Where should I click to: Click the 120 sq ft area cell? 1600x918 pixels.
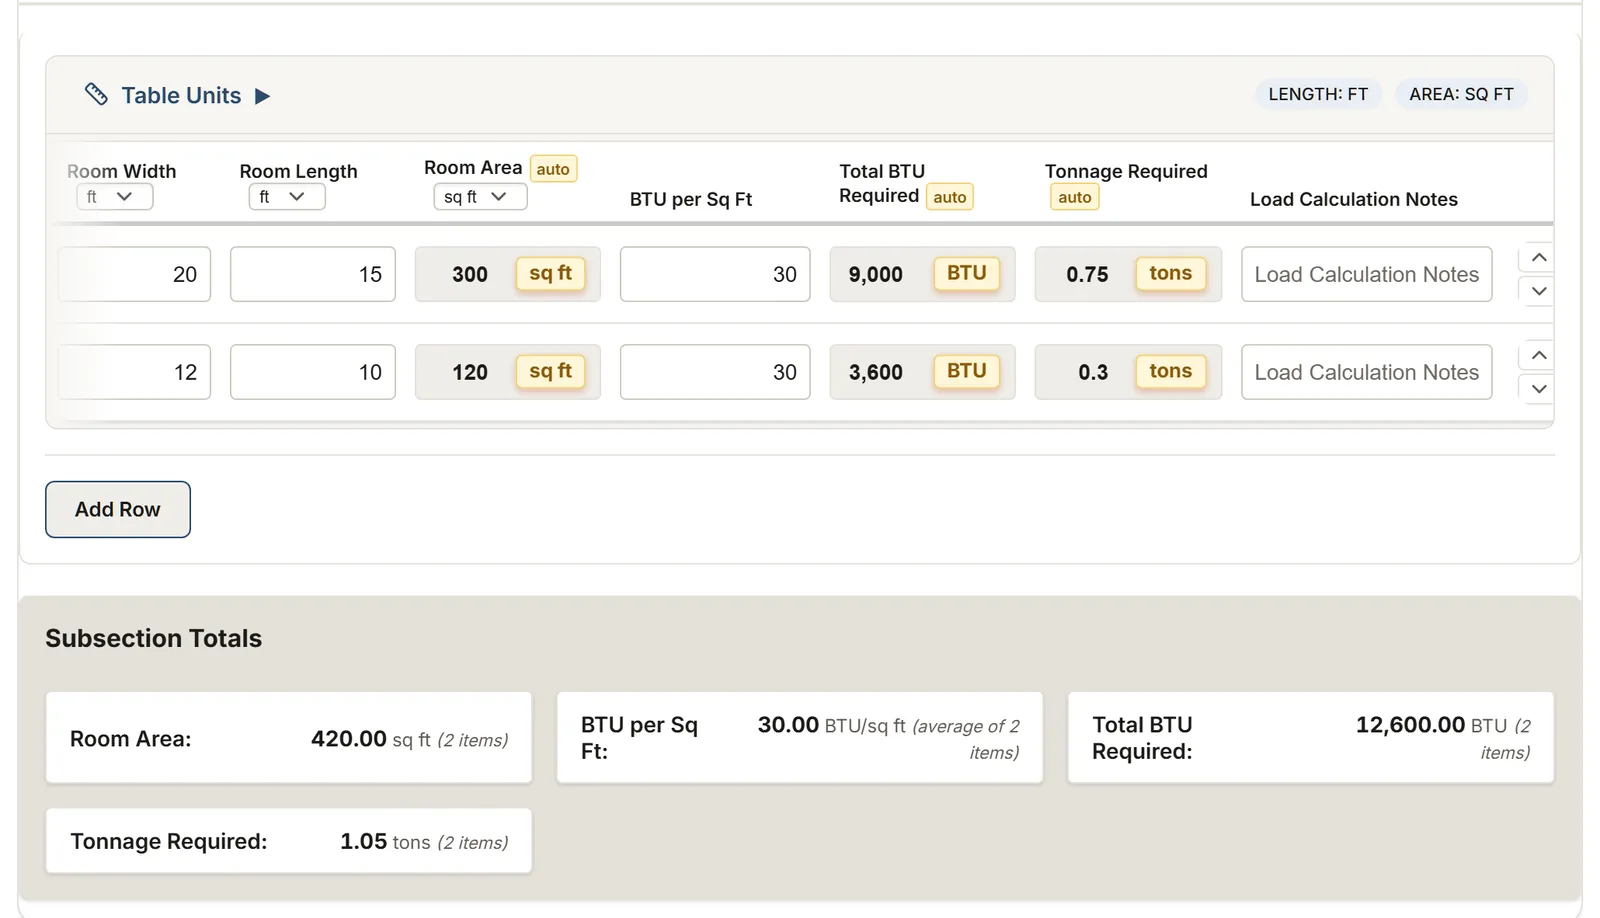point(508,372)
